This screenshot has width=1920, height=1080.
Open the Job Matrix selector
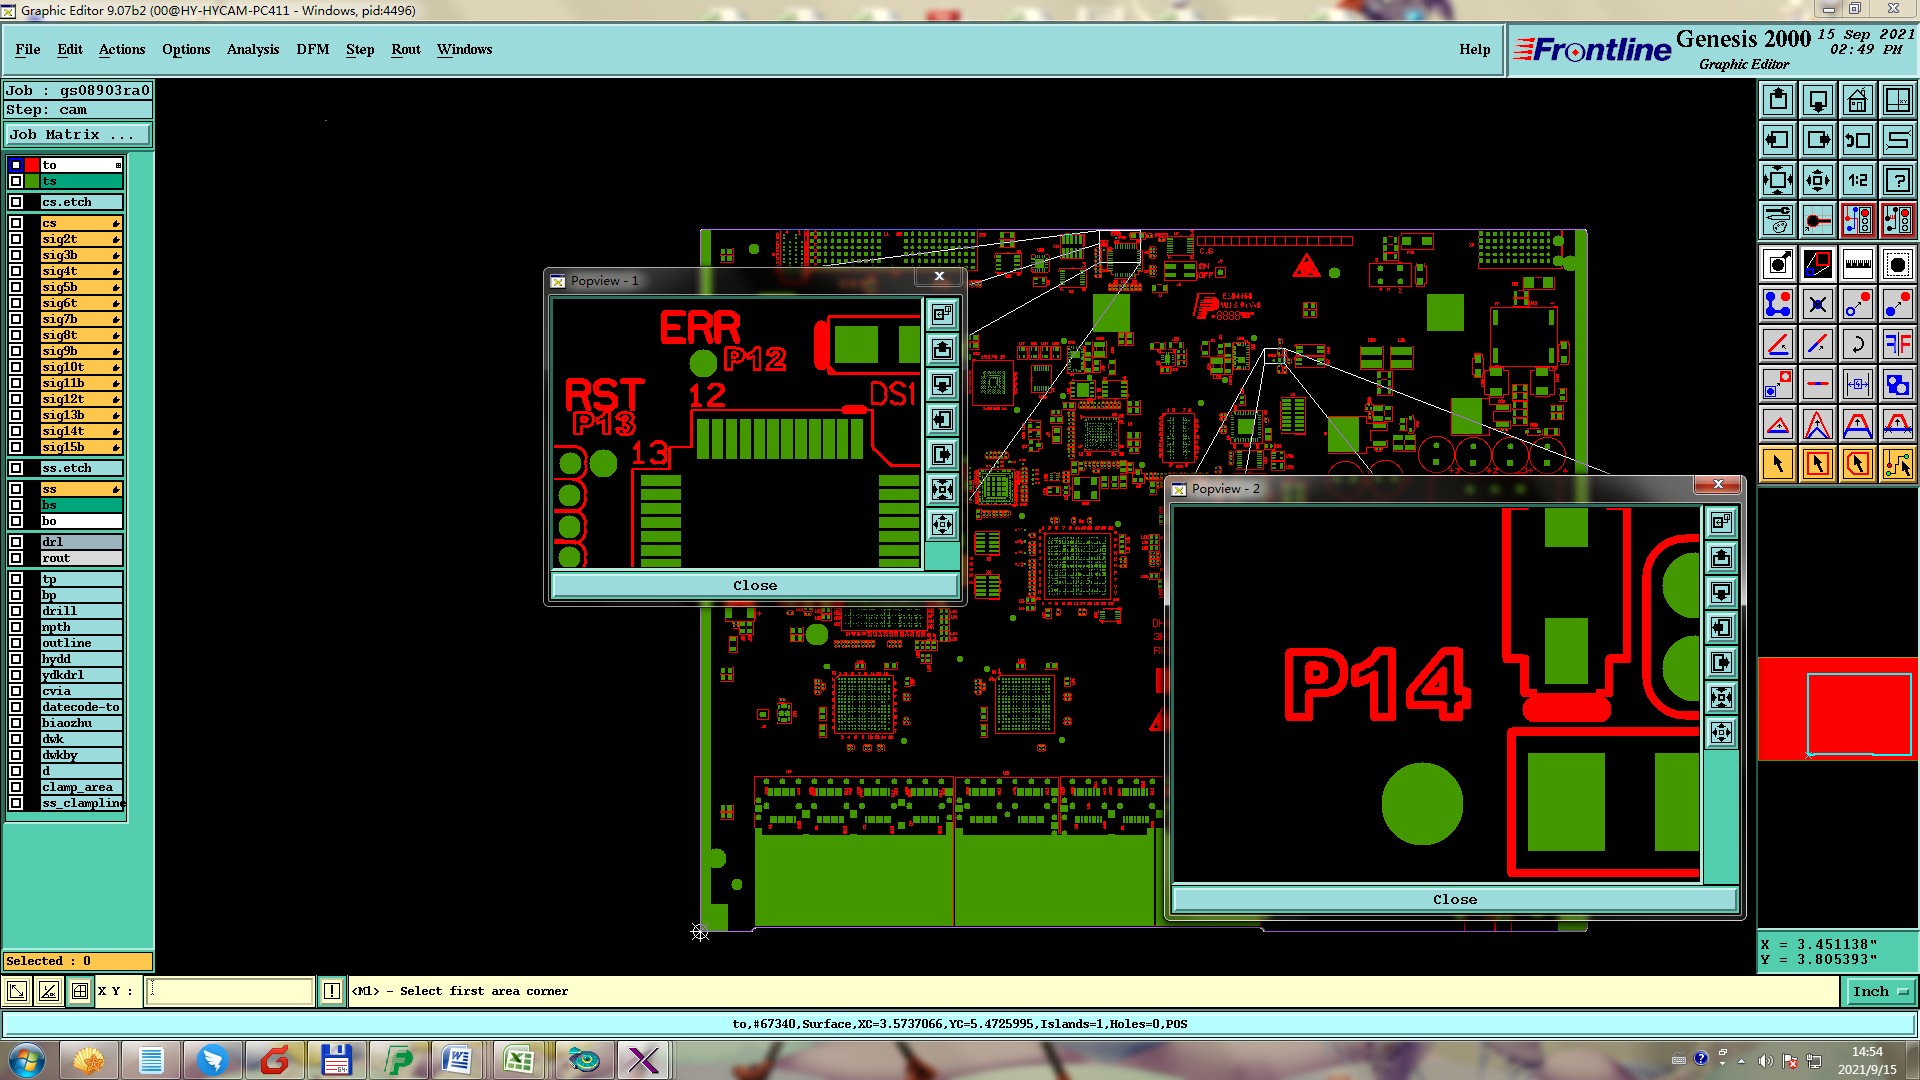[78, 134]
